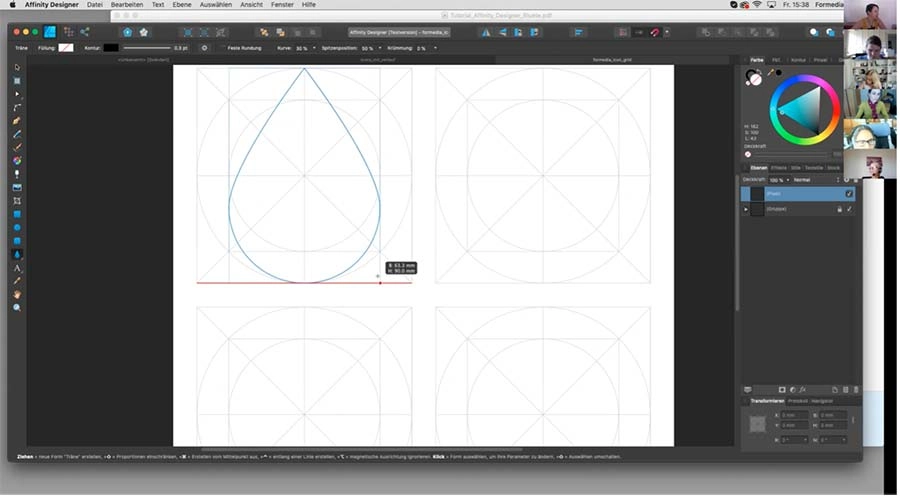Screen dimensions: 900x496
Task: Select the Transparency wine glass tool
Action: (x=17, y=174)
